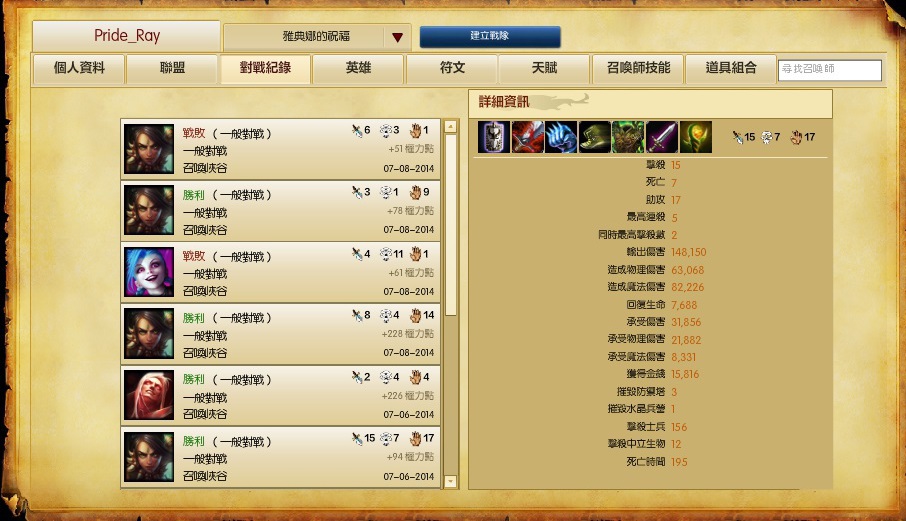Open the 雅典娜的祝福 dropdown arrow

click(398, 37)
